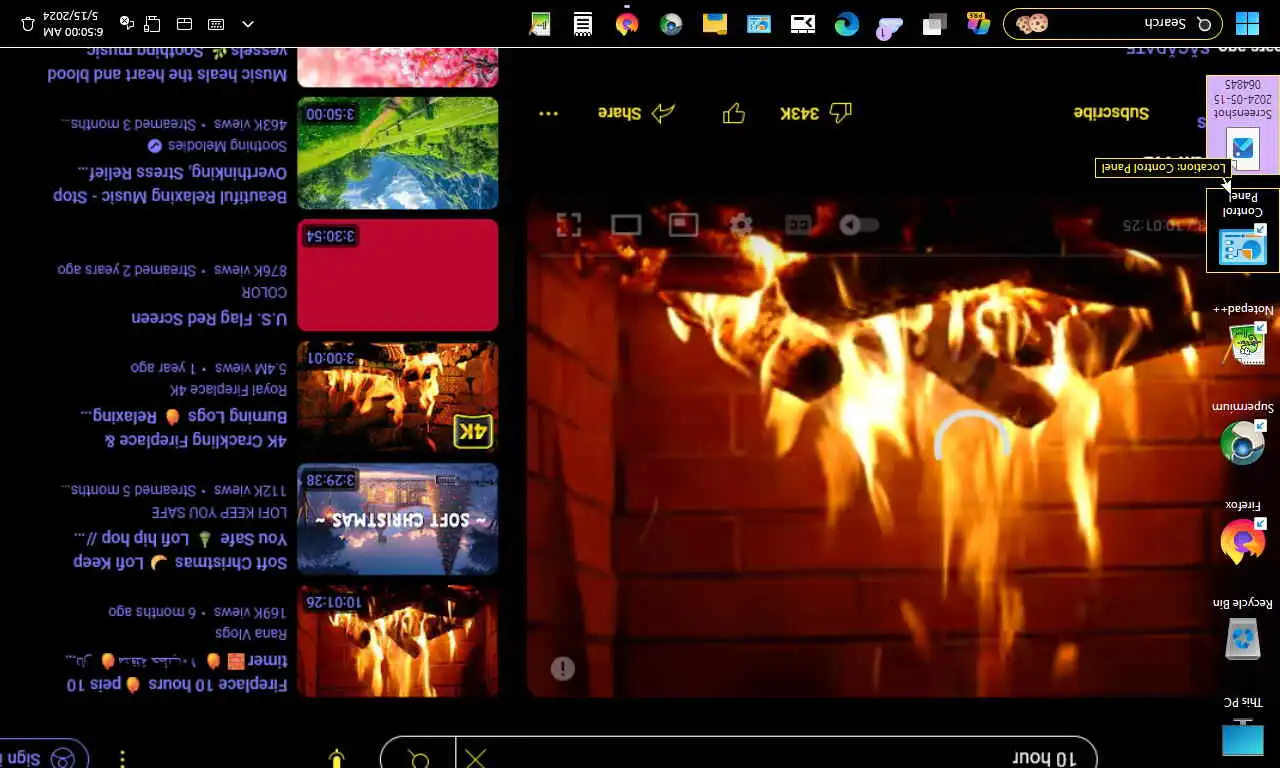Open the touch keyboard tray icon
Screen dimensions: 1280x768
pyautogui.click(x=216, y=24)
